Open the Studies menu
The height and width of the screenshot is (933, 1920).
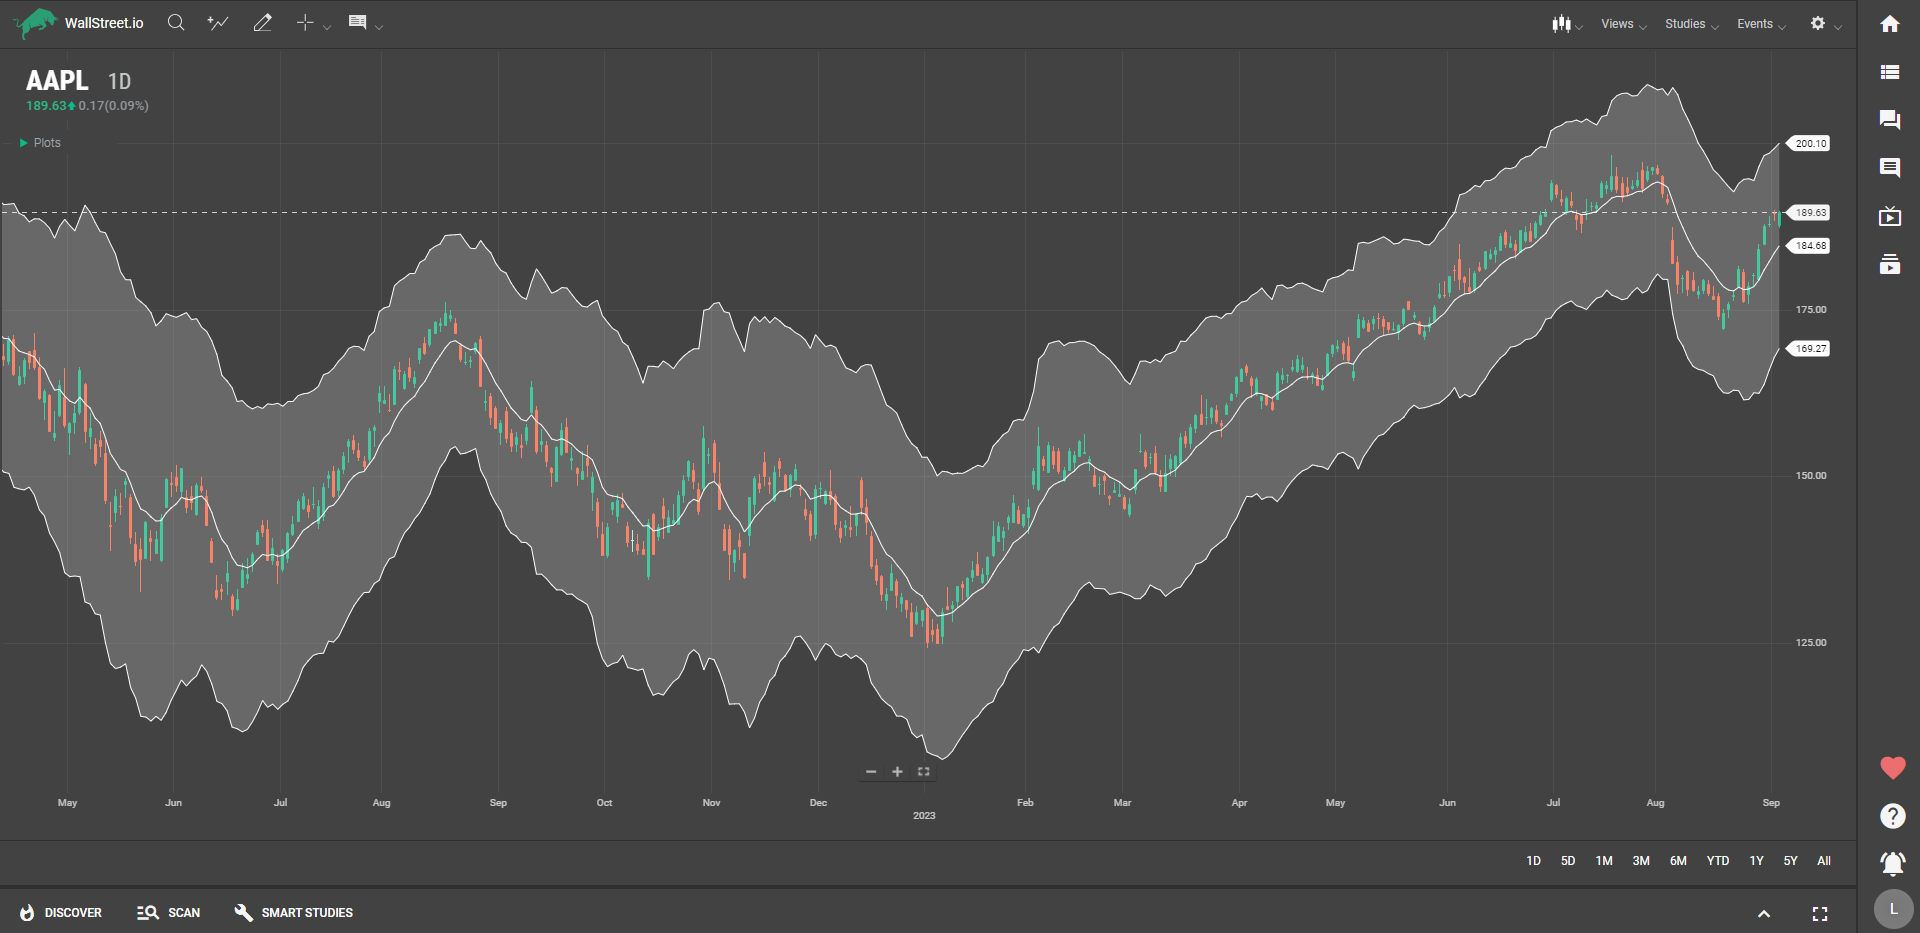point(1691,24)
